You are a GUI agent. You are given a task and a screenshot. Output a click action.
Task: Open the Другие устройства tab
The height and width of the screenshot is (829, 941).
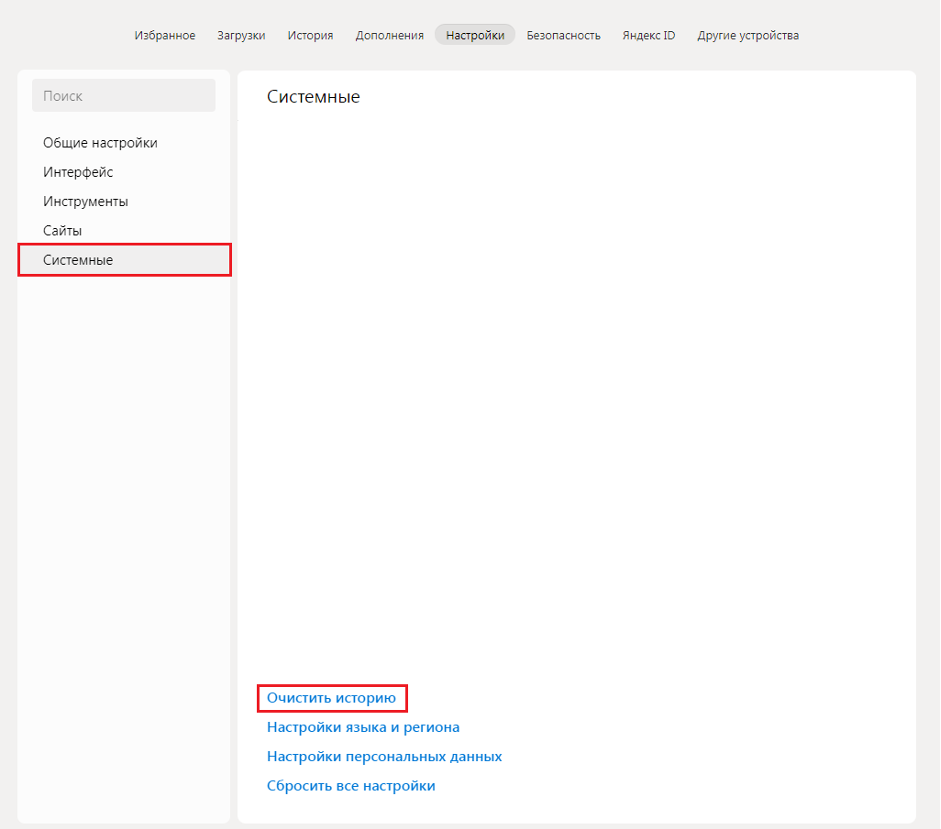(x=747, y=35)
